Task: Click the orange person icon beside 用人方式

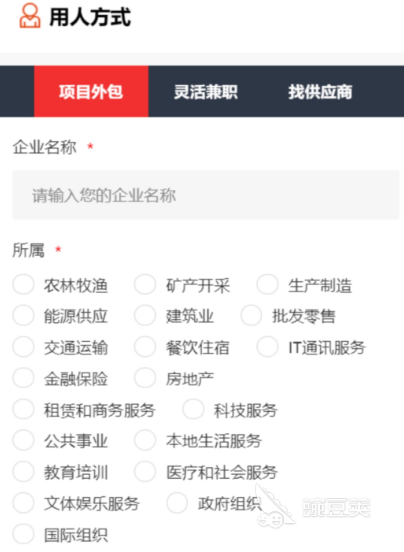Action: coord(30,15)
